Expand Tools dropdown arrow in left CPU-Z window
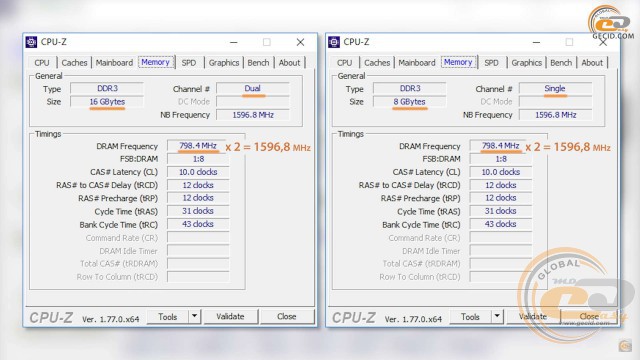 [195, 317]
